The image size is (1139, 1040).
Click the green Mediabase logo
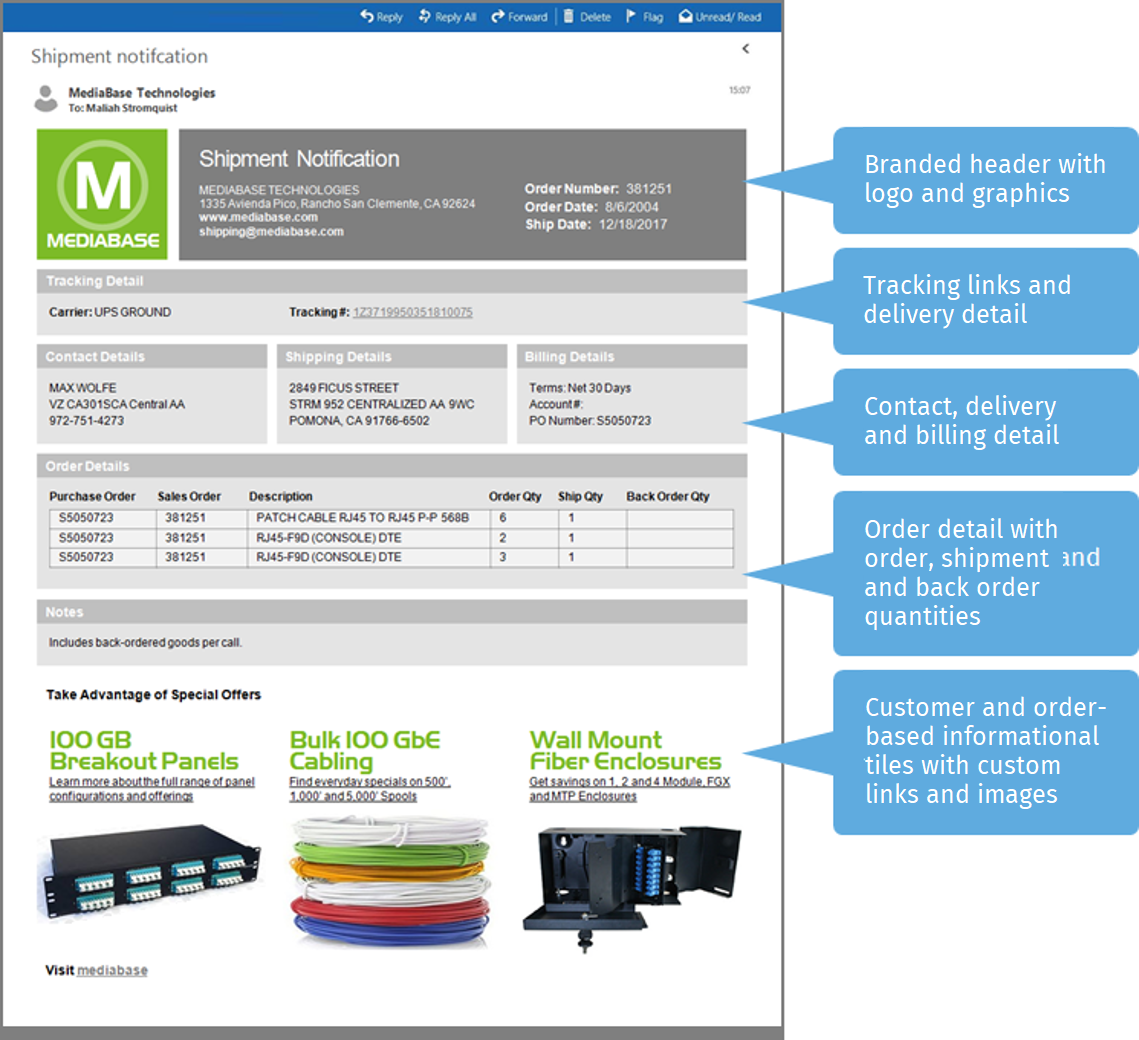(x=102, y=194)
